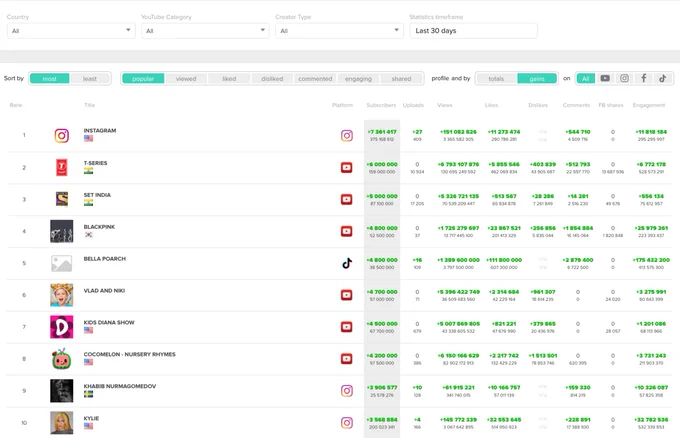Open the KIDS DIANA SHOW title
Image resolution: width=680 pixels, height=438 pixels.
point(109,323)
